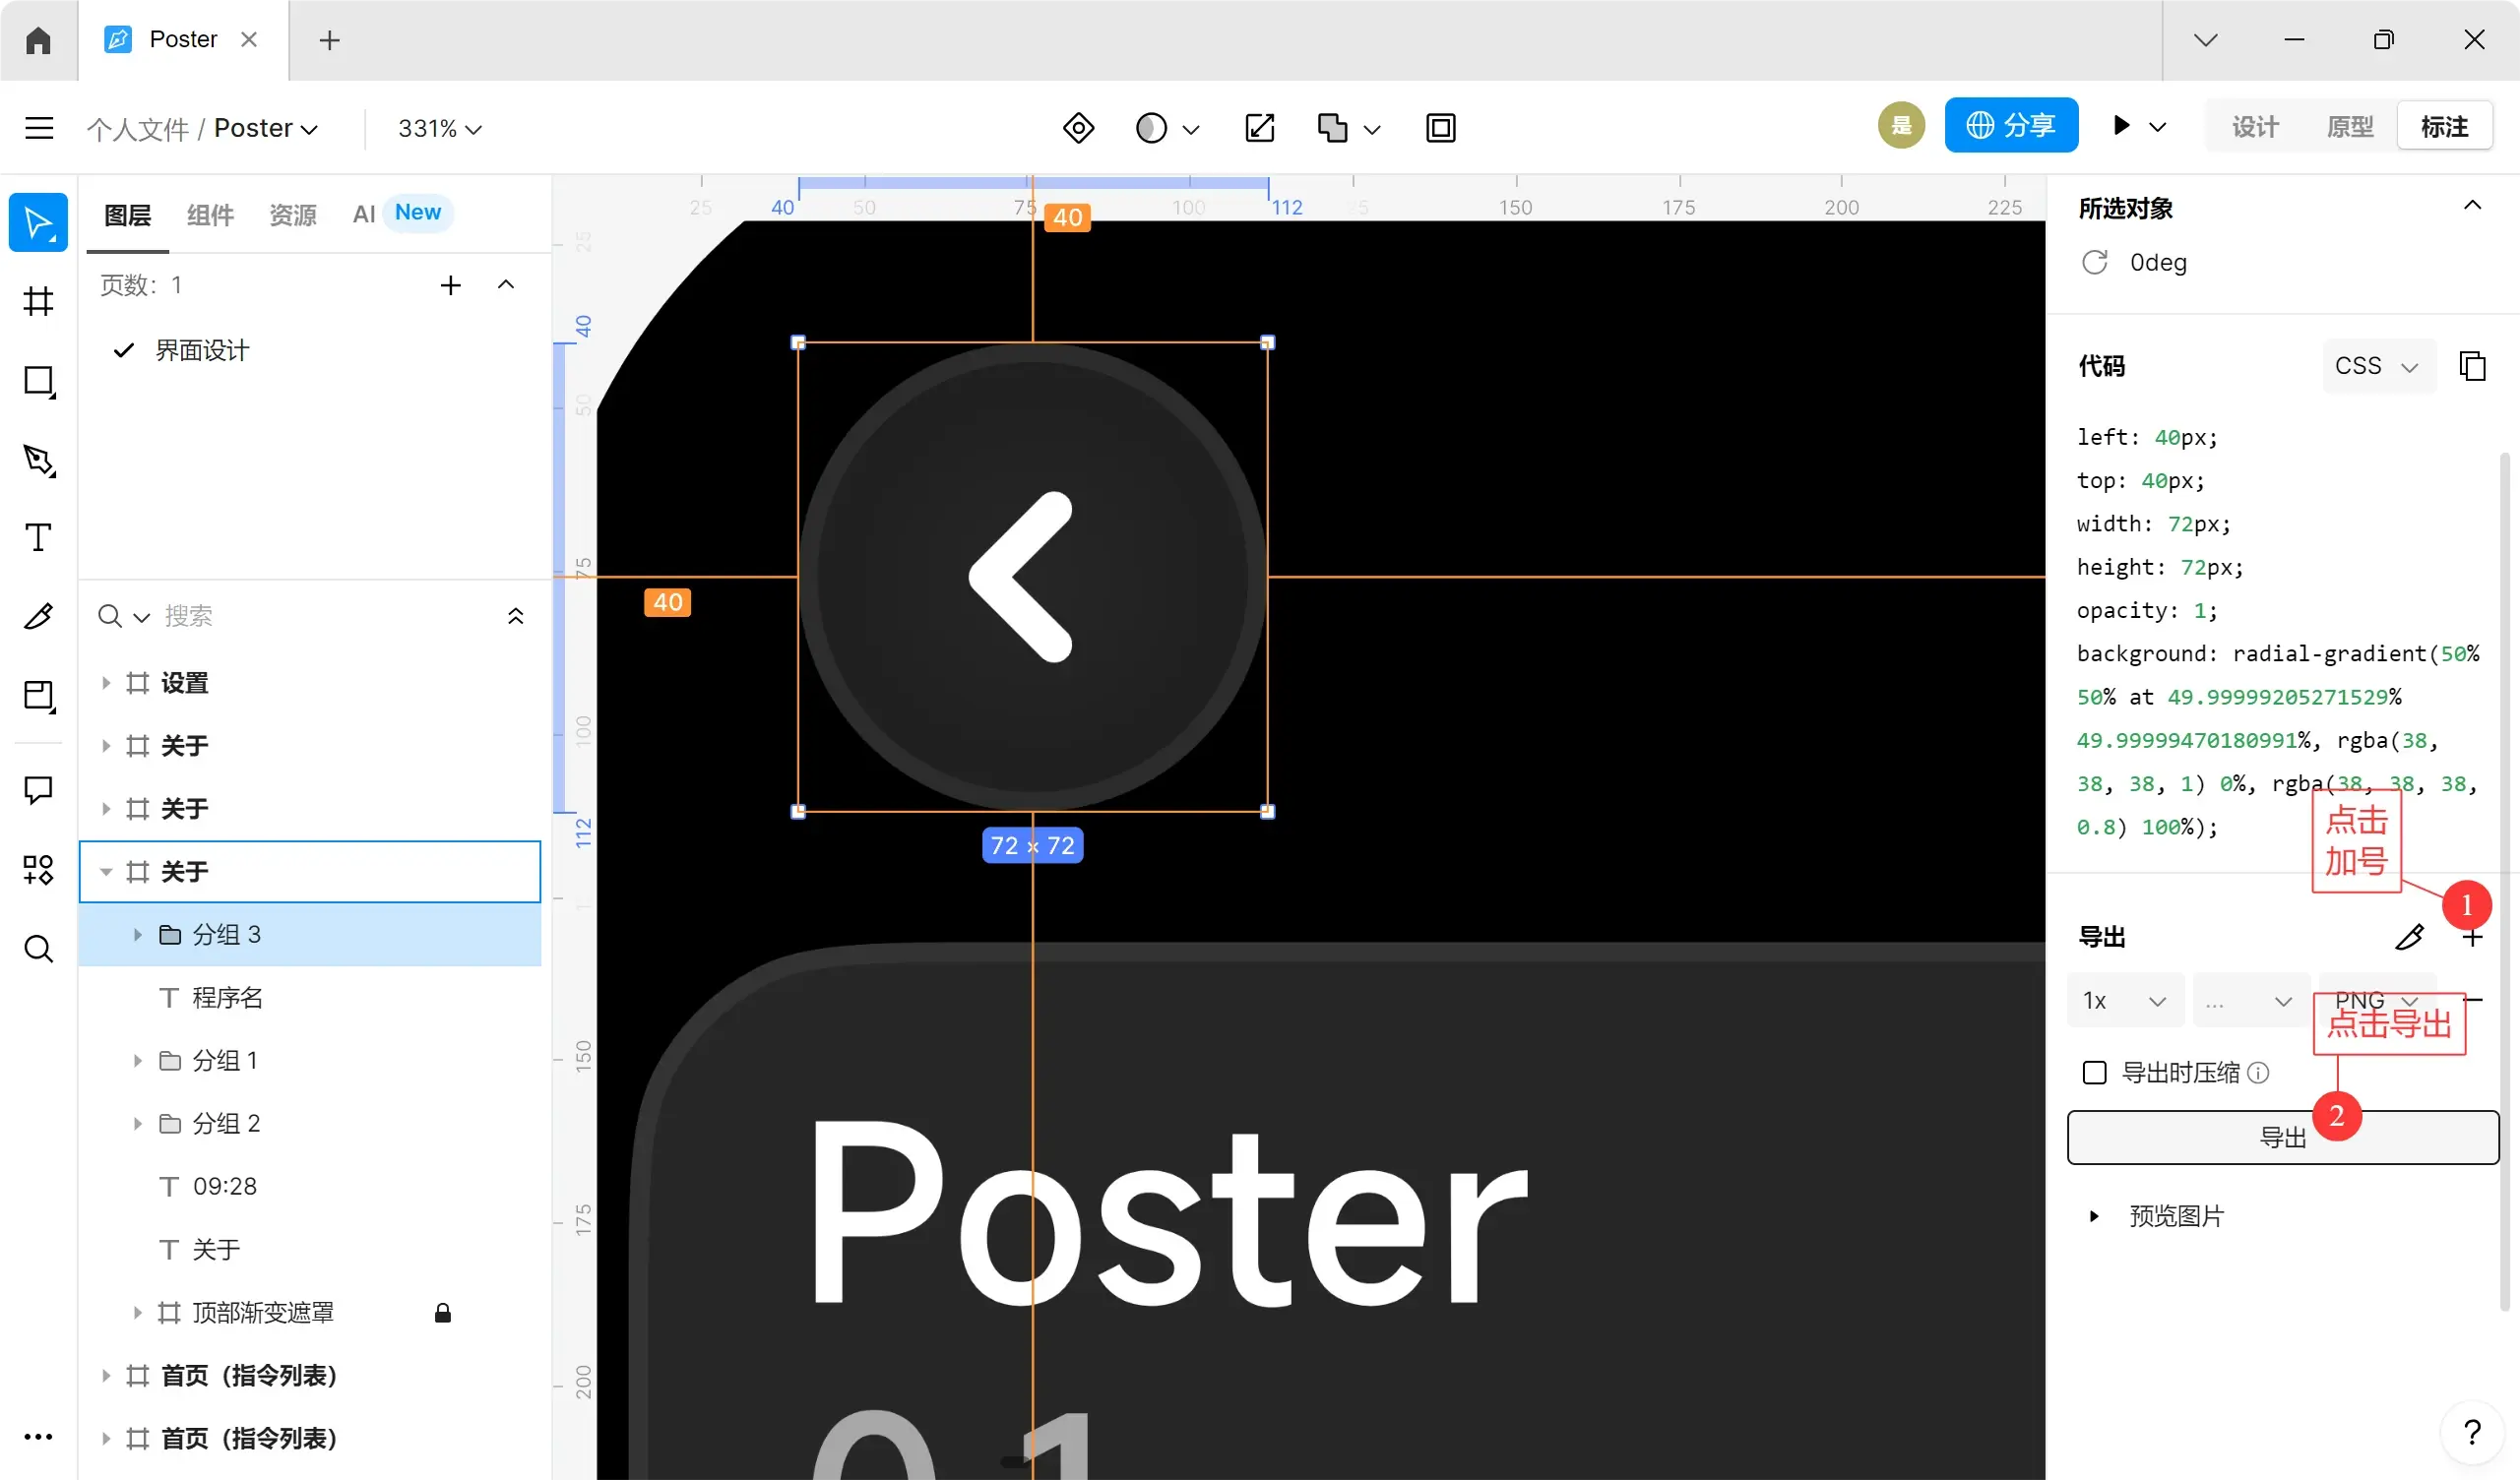Click the blue 分享 button
Screen dimensions: 2520x1480
[x=2011, y=125]
